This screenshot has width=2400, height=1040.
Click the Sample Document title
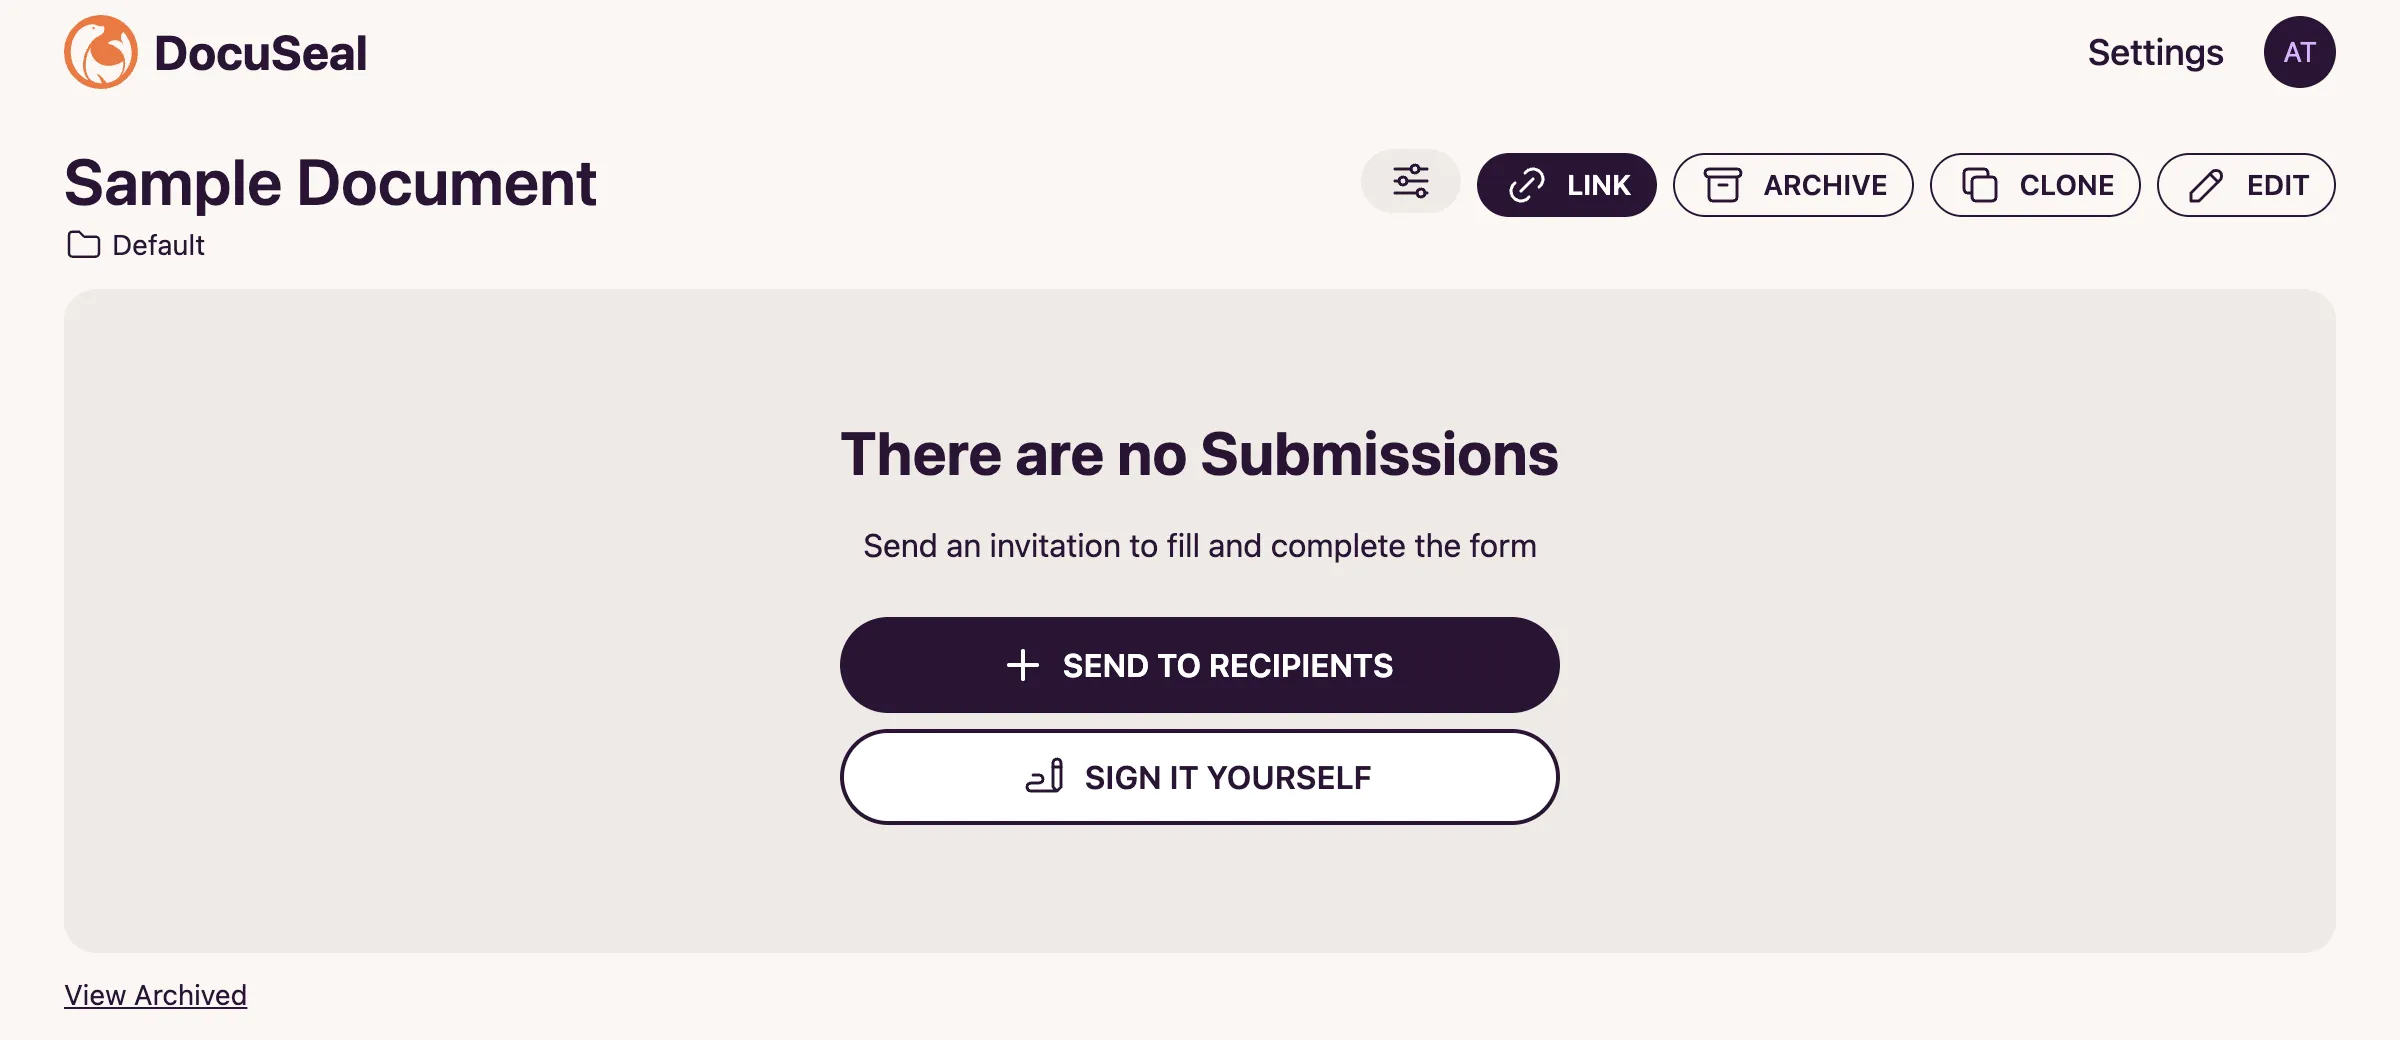330,183
